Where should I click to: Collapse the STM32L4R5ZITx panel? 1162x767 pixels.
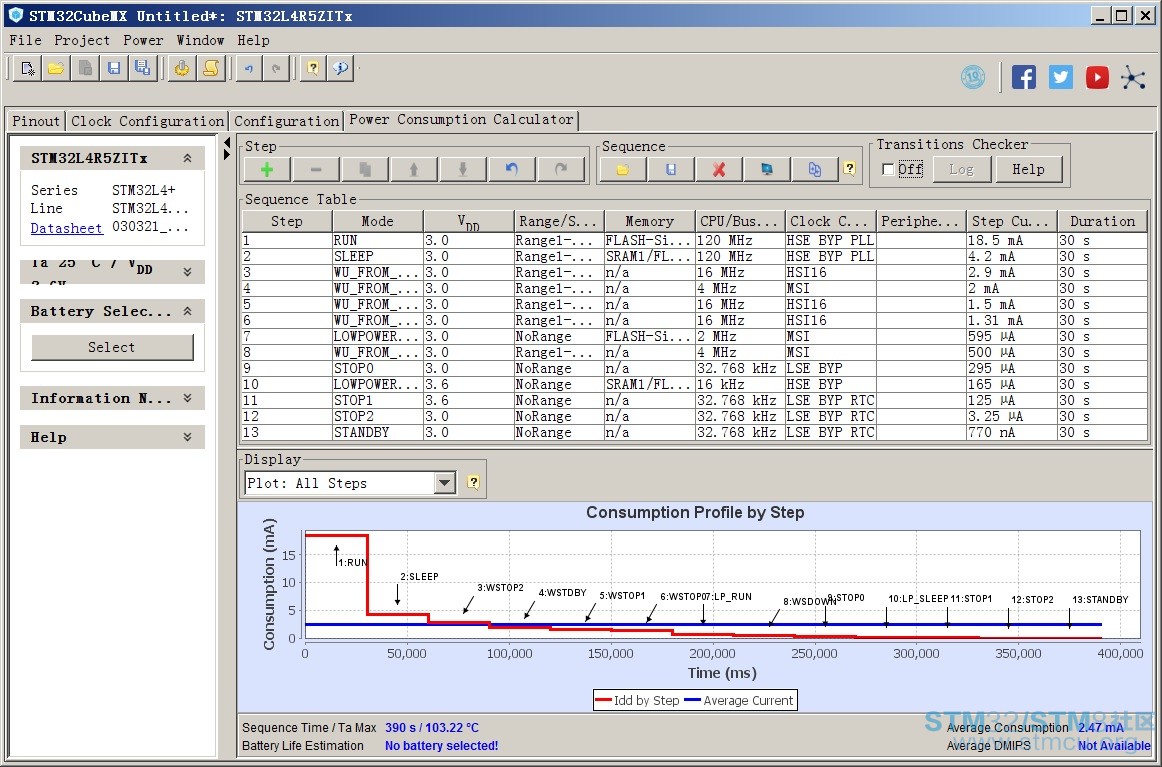click(187, 158)
